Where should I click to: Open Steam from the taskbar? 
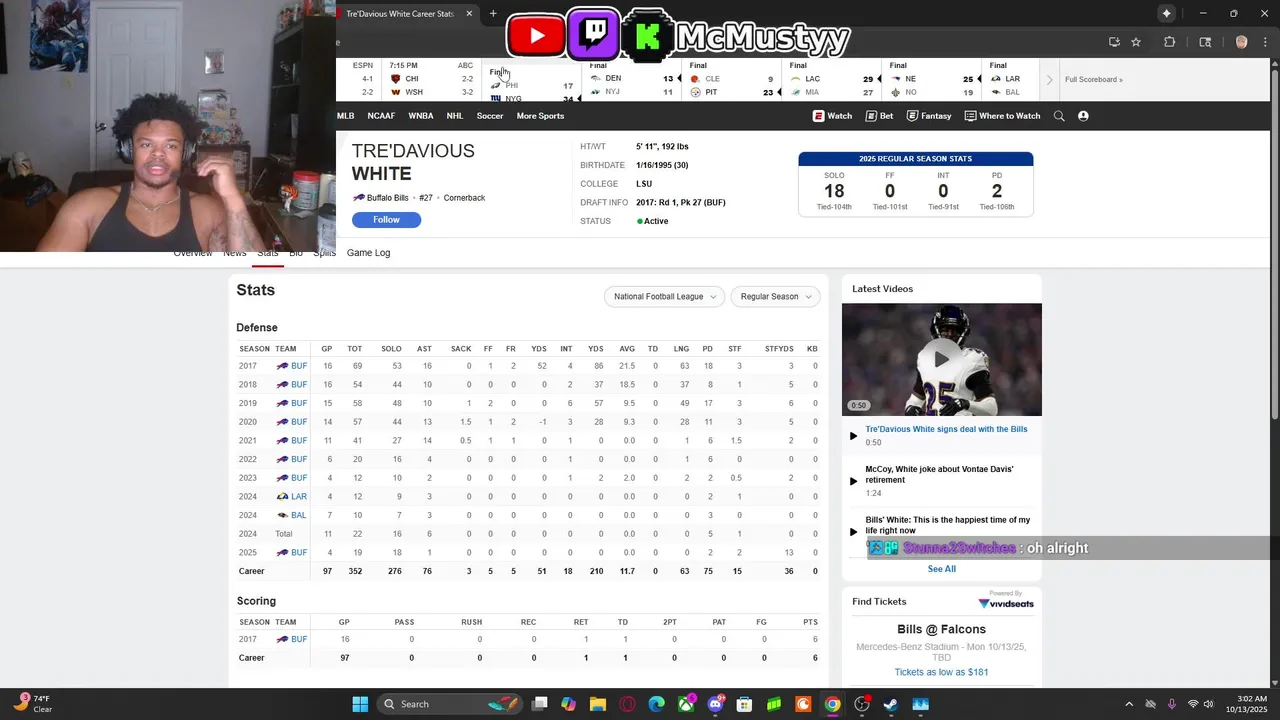(x=891, y=704)
